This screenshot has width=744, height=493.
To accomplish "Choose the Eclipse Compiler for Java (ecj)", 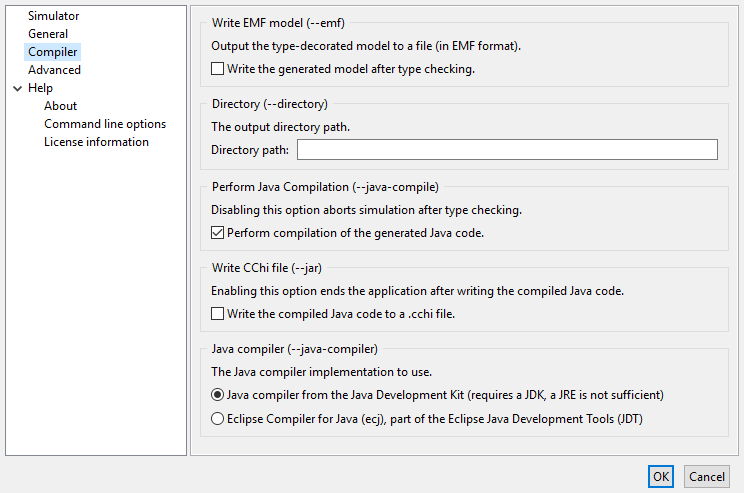I will (x=218, y=420).
